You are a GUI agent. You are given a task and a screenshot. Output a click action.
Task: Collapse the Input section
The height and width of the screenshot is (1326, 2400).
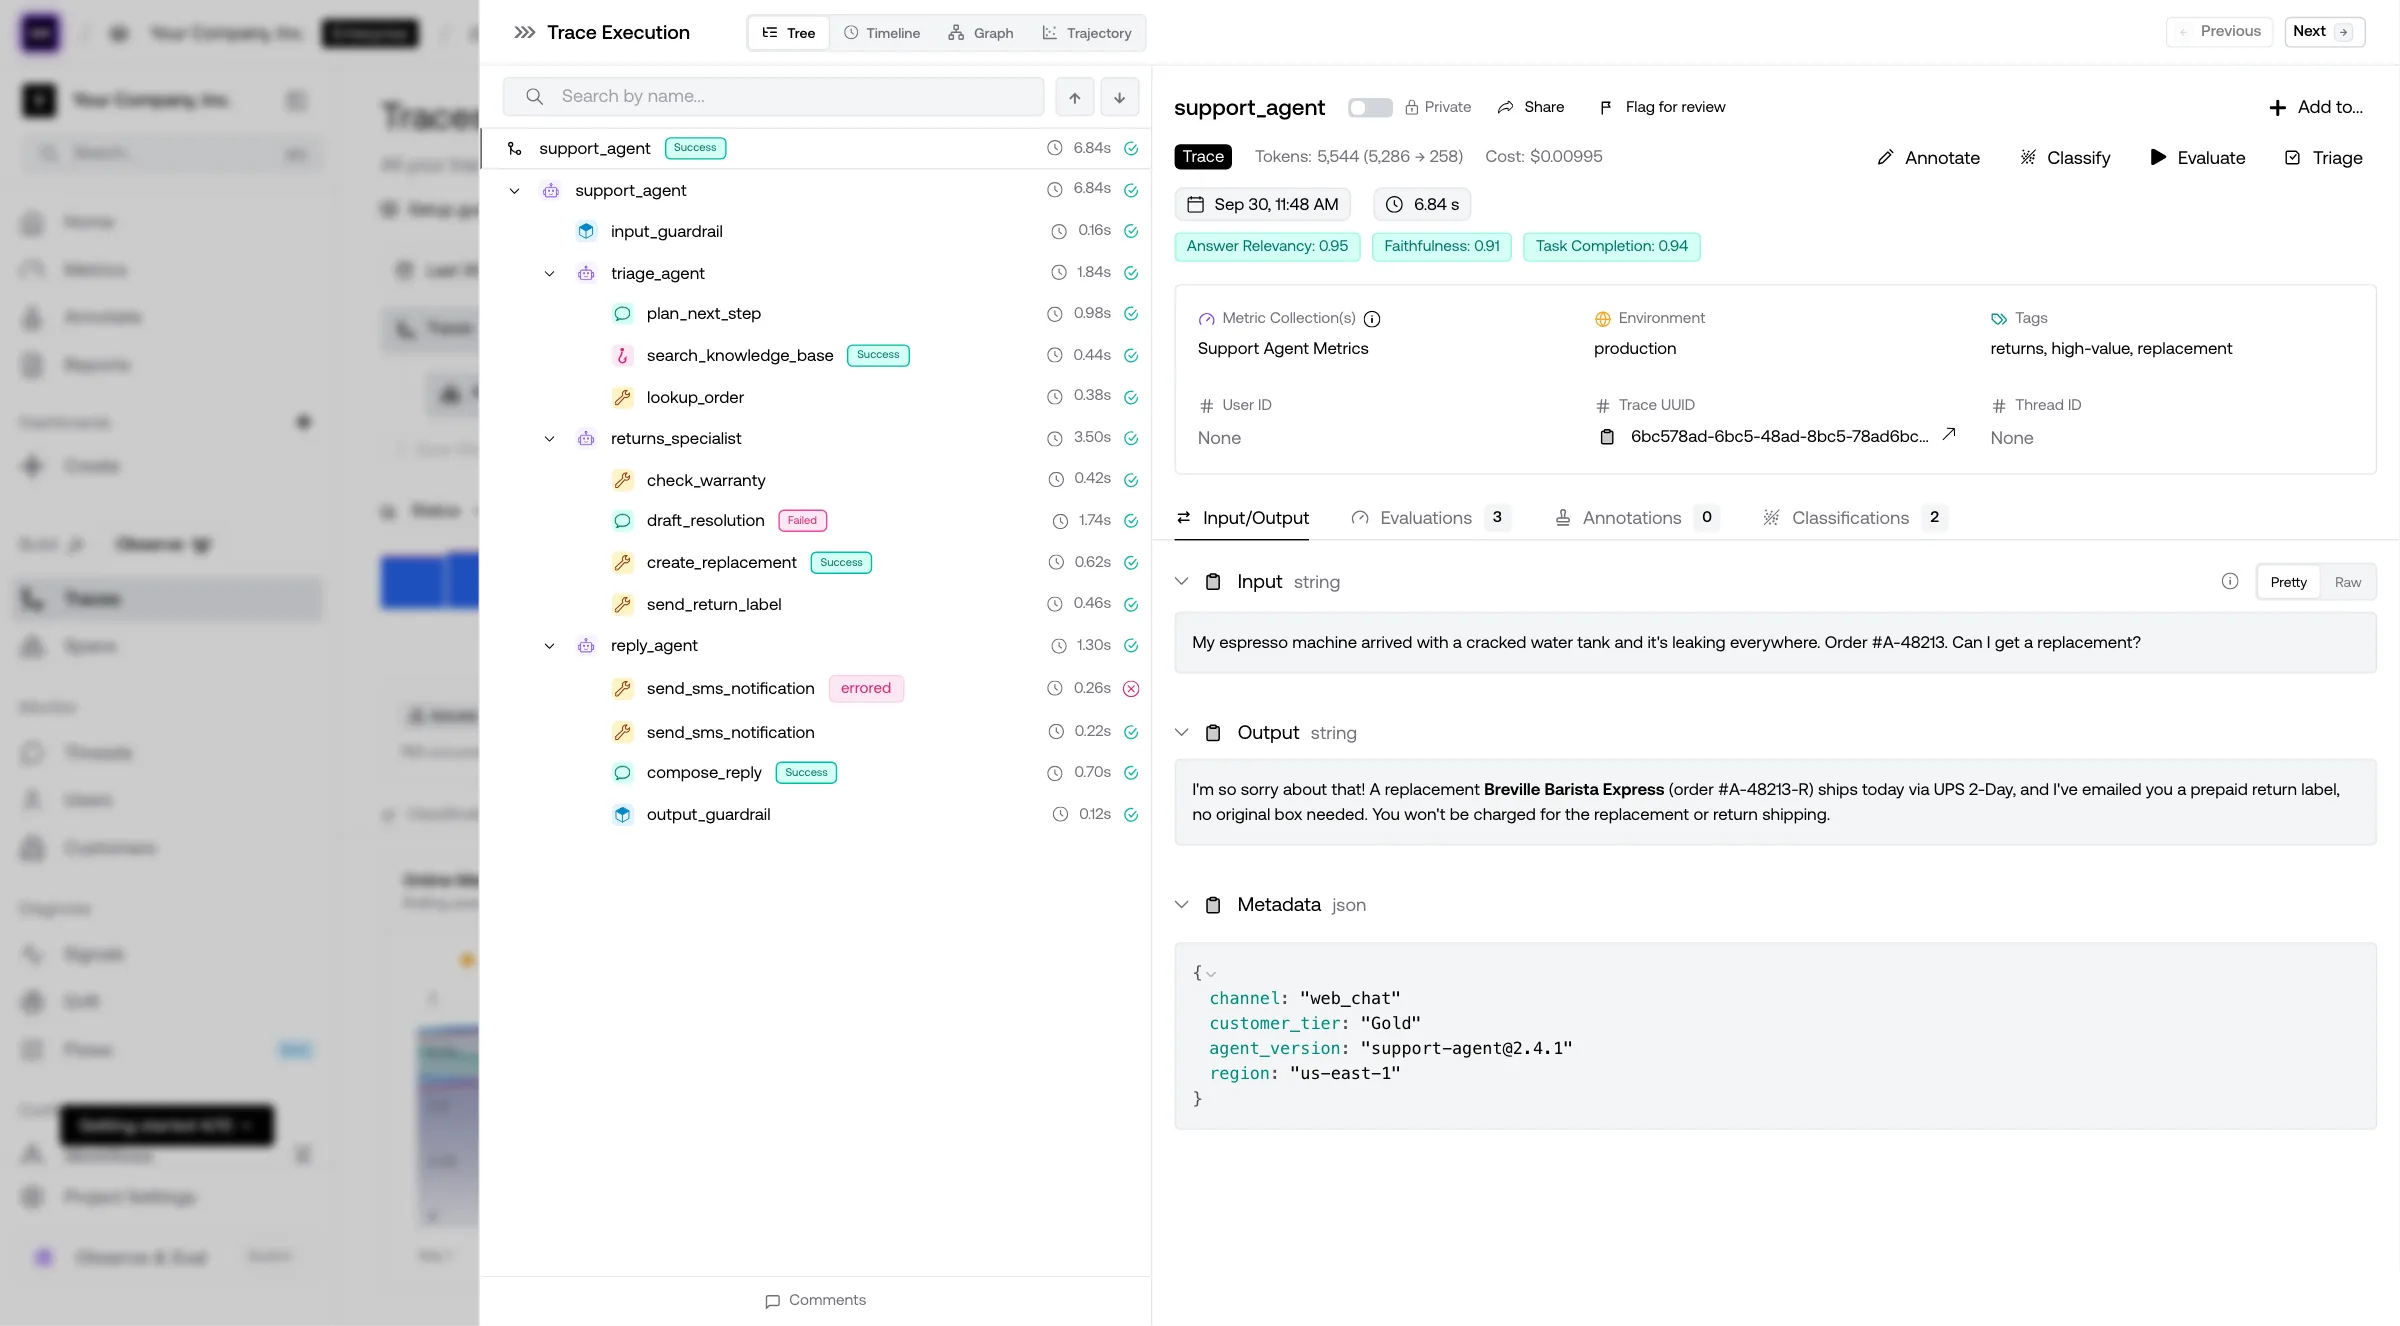pos(1181,581)
